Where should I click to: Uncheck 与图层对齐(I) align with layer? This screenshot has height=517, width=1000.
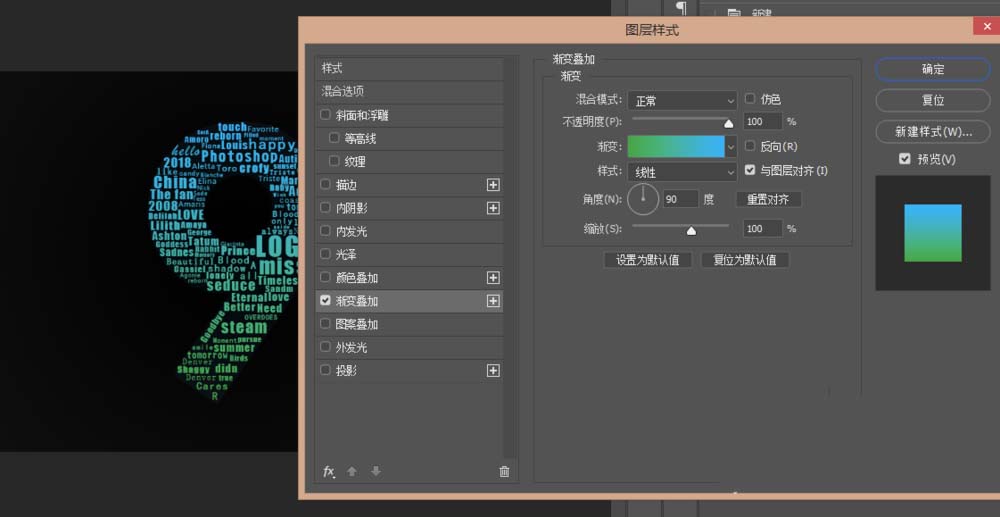750,170
